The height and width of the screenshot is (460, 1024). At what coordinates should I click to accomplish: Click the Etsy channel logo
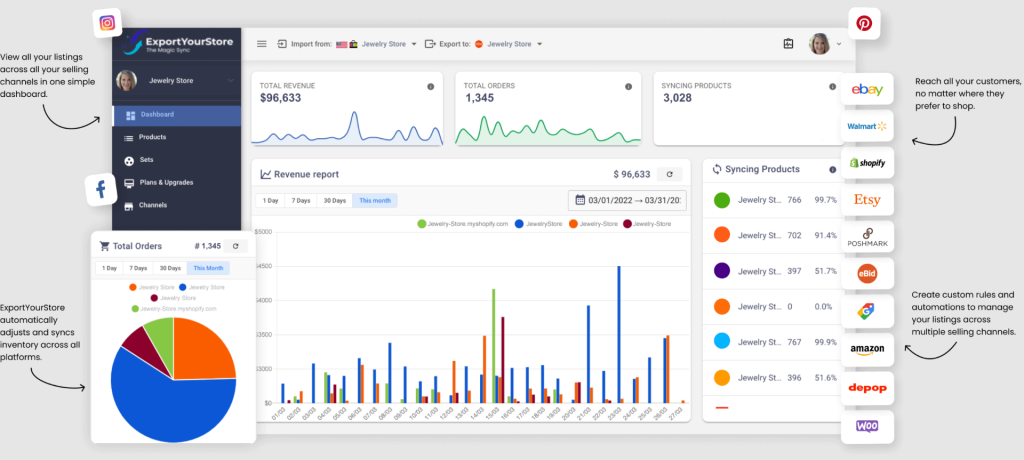coord(867,200)
